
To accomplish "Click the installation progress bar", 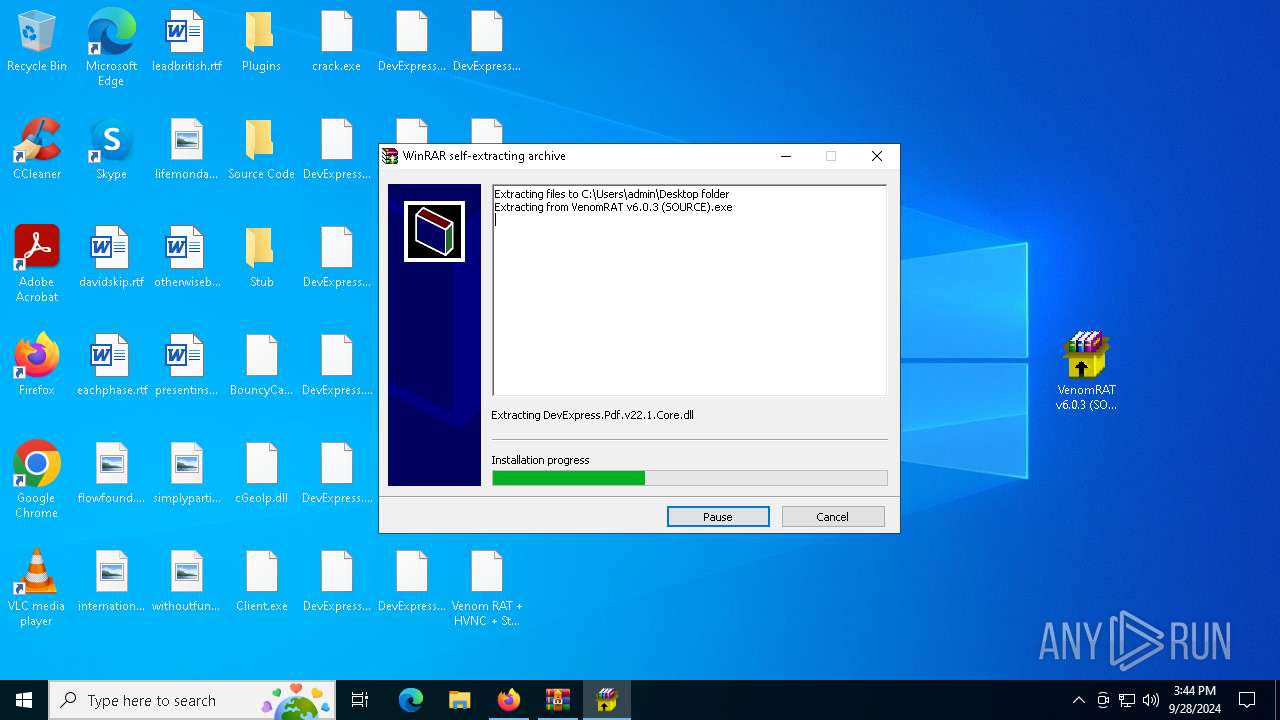I will click(x=689, y=478).
